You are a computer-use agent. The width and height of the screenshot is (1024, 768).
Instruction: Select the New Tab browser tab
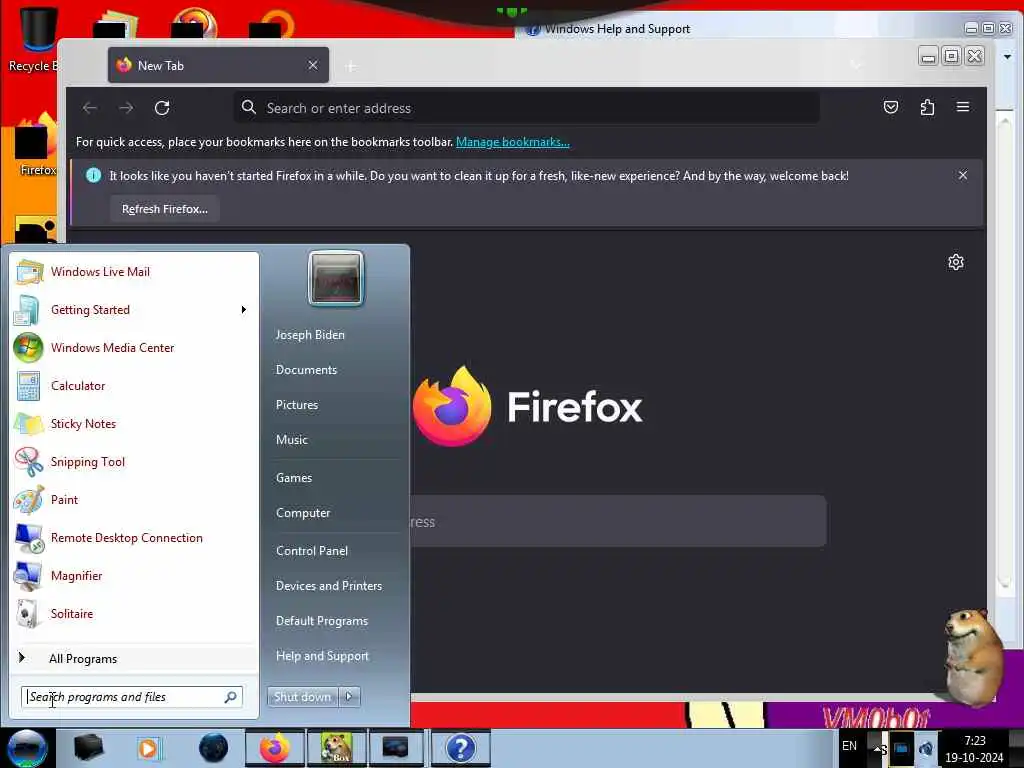[x=218, y=65]
